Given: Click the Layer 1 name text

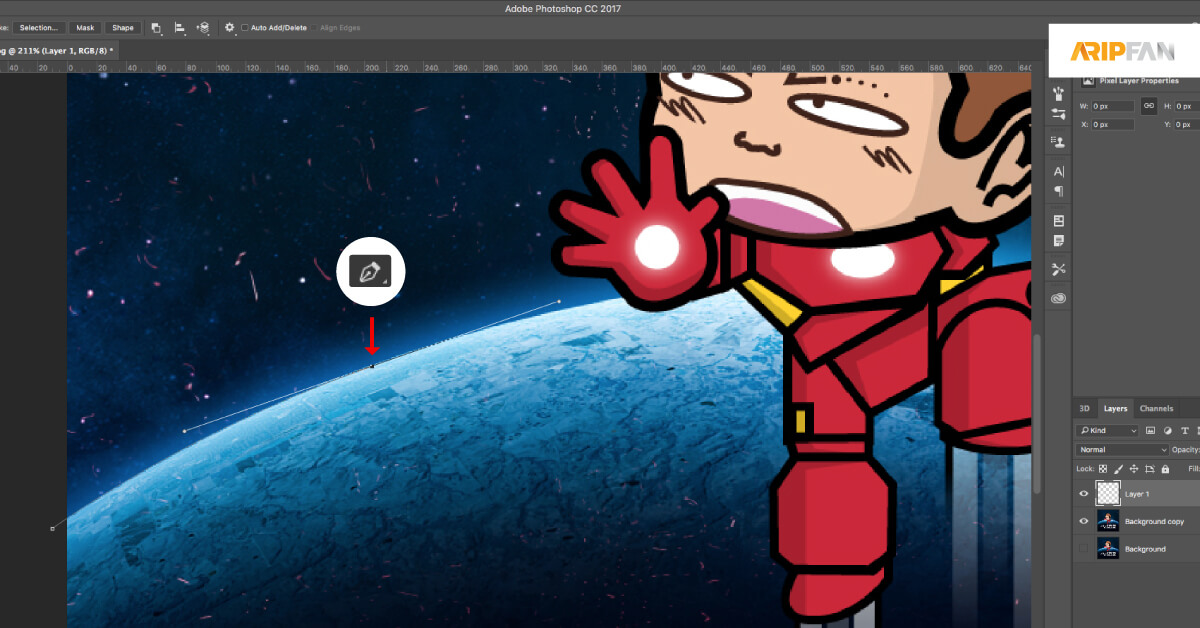Looking at the screenshot, I should pyautogui.click(x=1137, y=494).
